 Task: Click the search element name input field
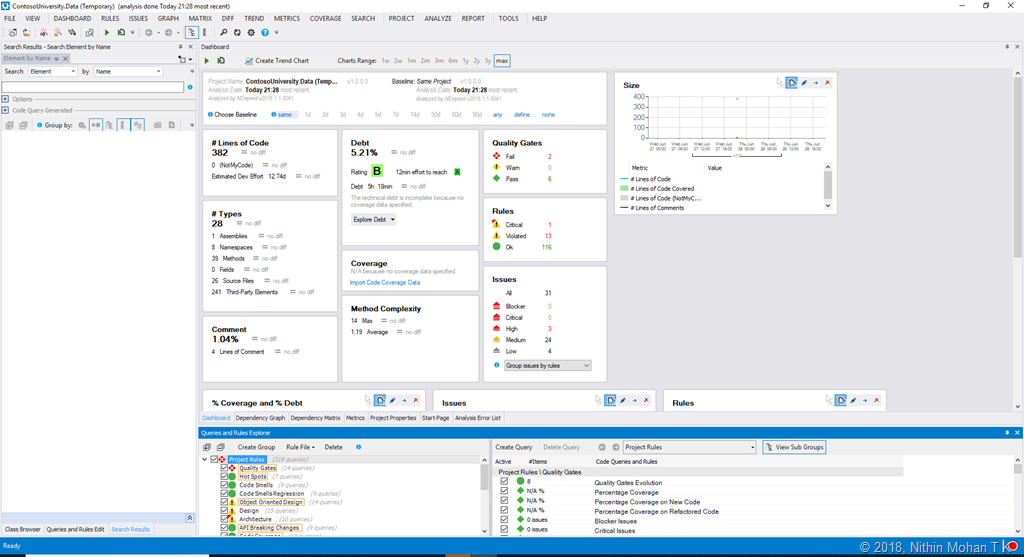pyautogui.click(x=92, y=87)
